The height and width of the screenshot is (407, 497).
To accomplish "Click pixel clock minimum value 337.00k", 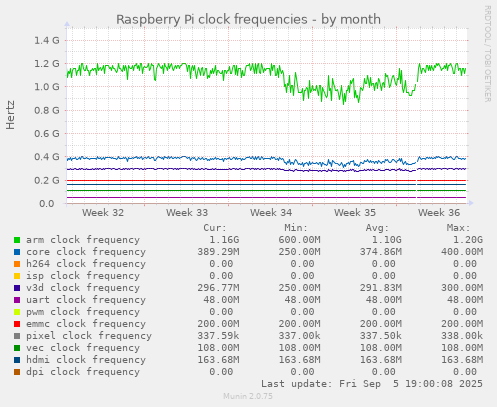I will 299,336.
